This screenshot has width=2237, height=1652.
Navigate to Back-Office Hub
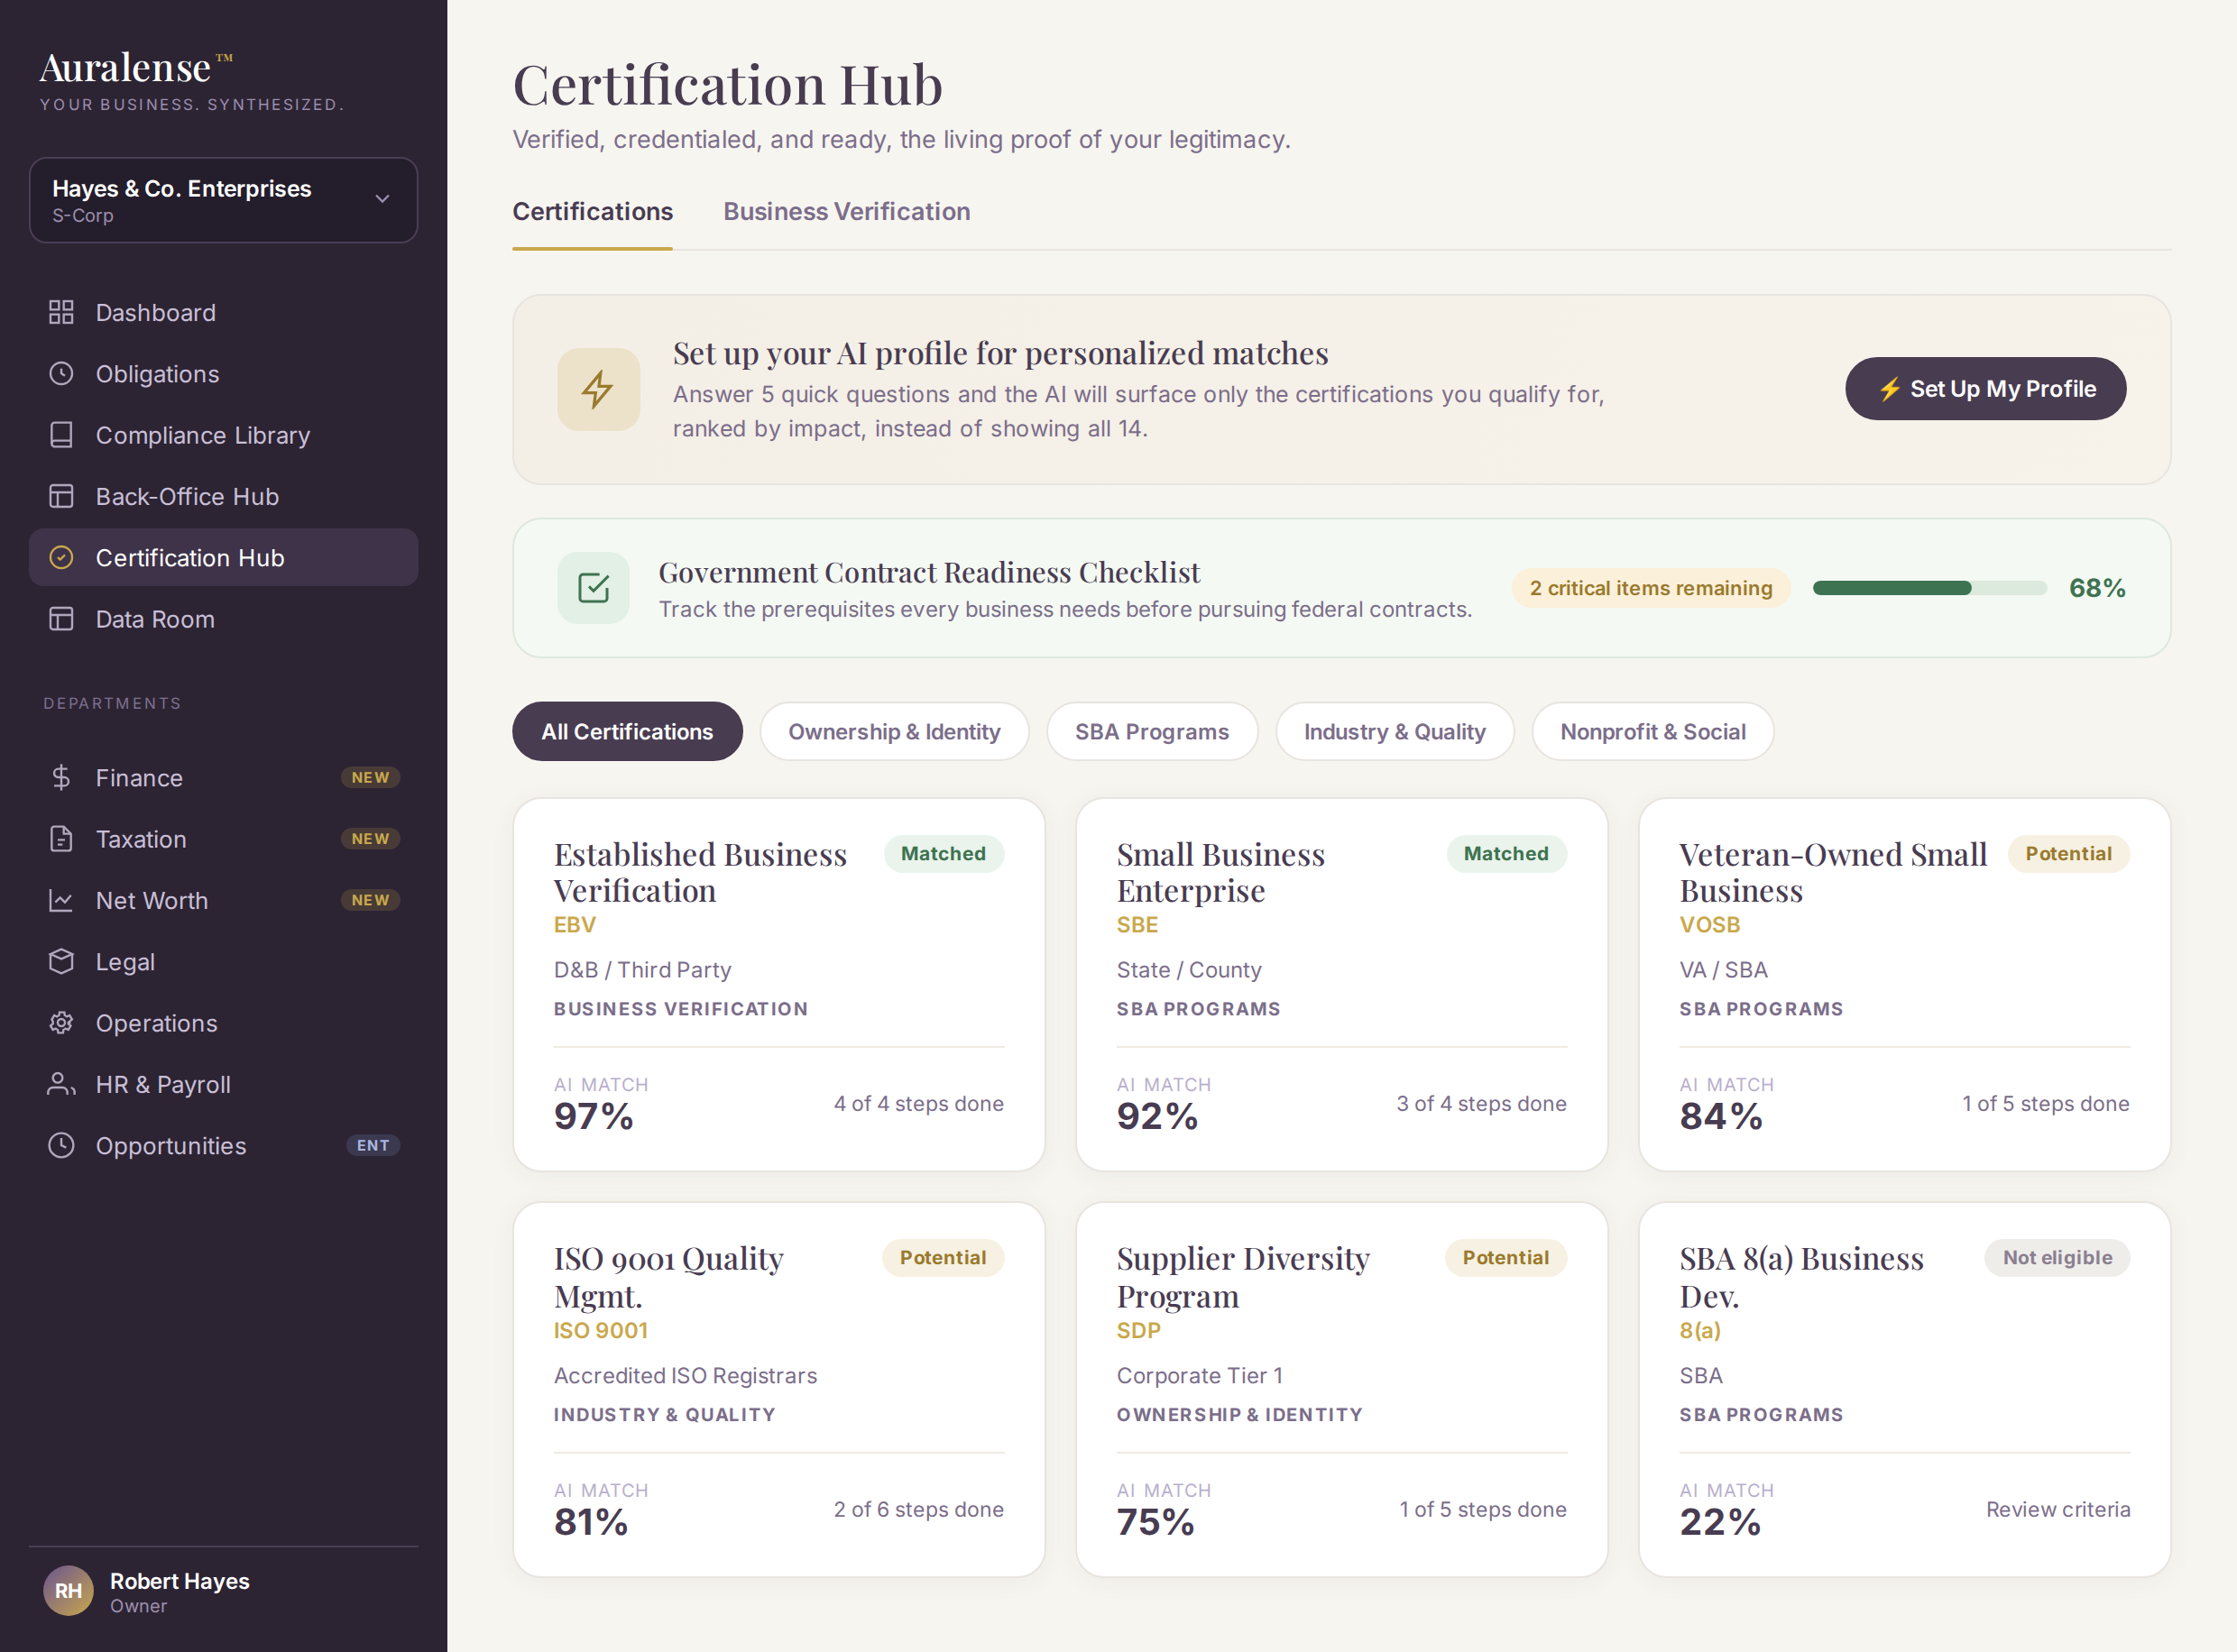pyautogui.click(x=223, y=496)
